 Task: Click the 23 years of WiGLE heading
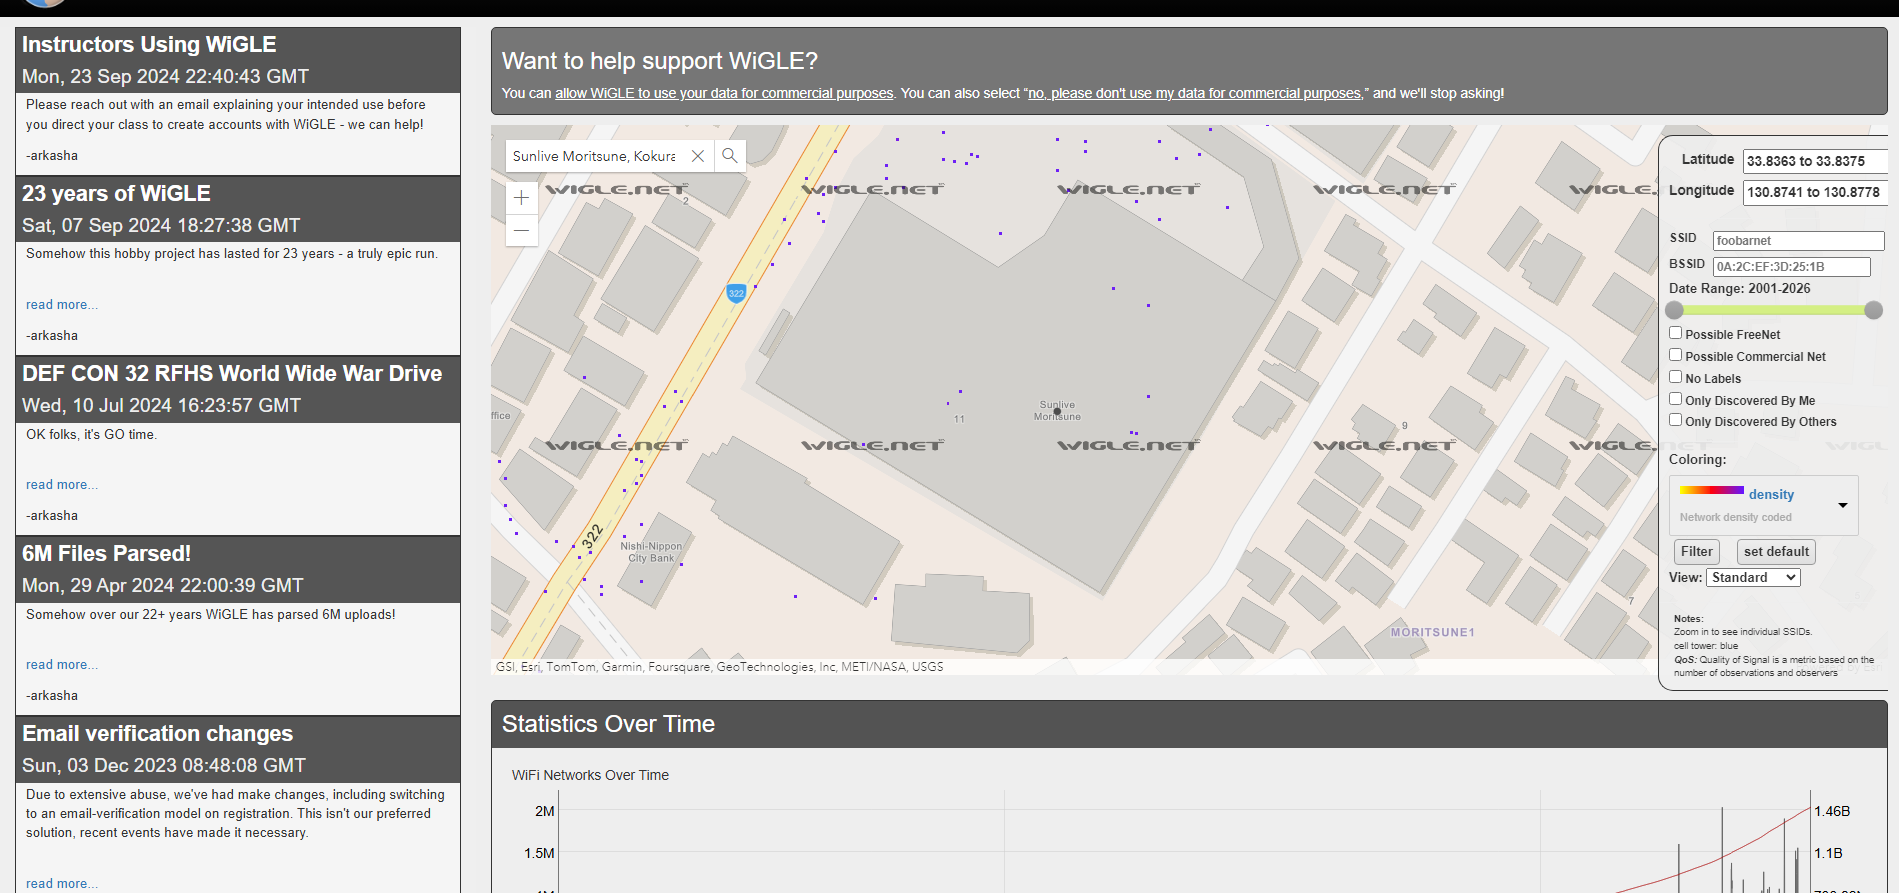[x=116, y=193]
